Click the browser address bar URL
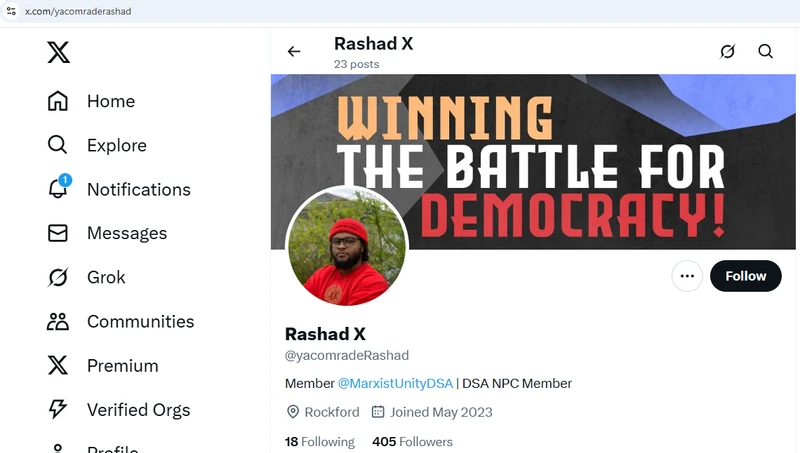800x453 pixels. click(78, 11)
